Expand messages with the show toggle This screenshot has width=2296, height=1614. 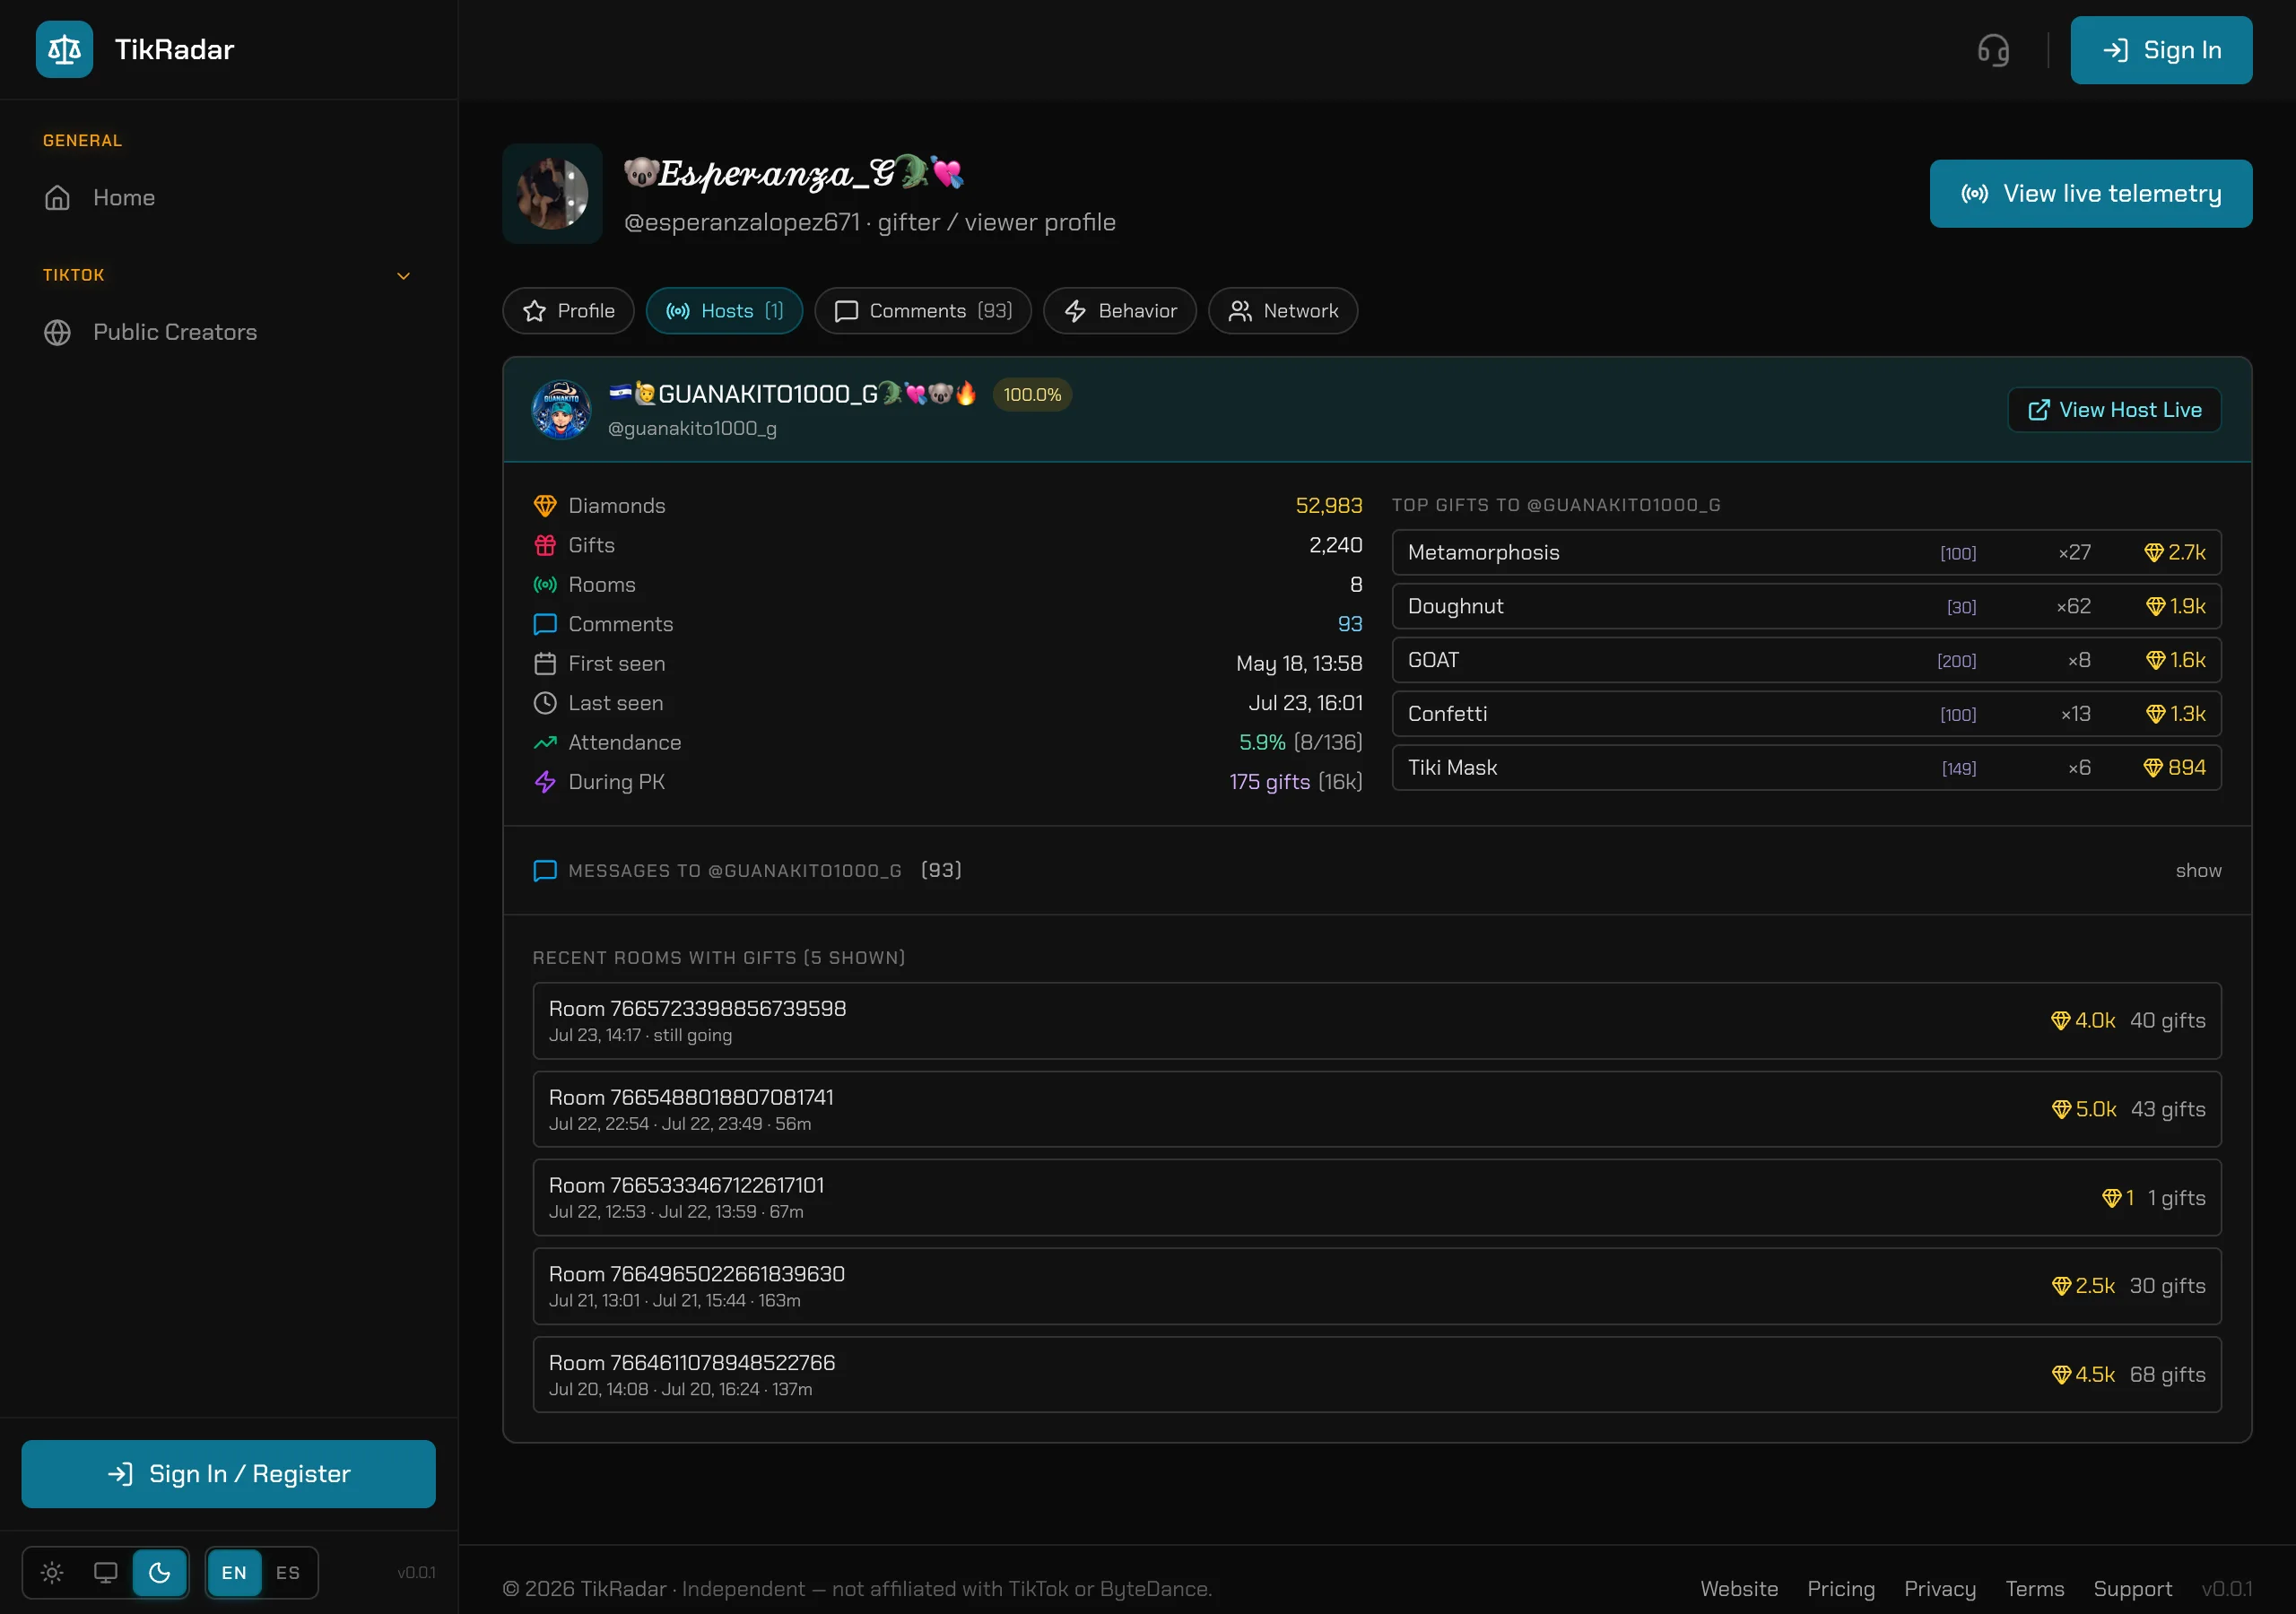[2198, 871]
